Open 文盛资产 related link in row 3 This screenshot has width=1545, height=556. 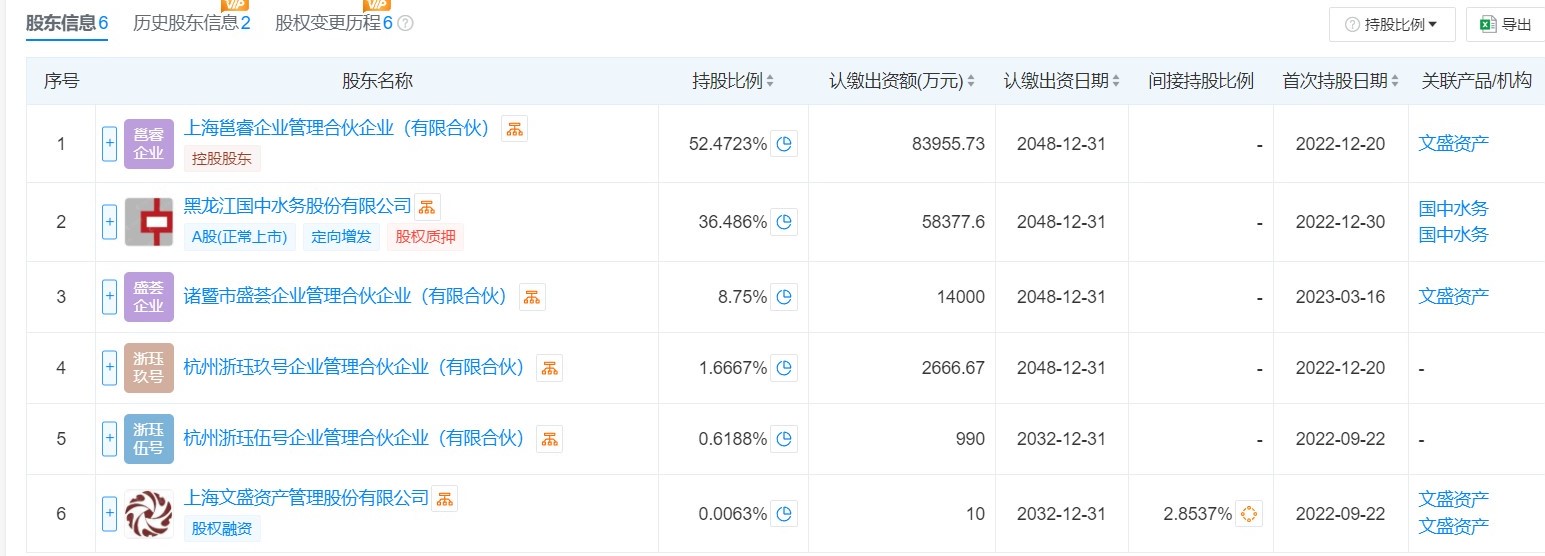(1454, 297)
